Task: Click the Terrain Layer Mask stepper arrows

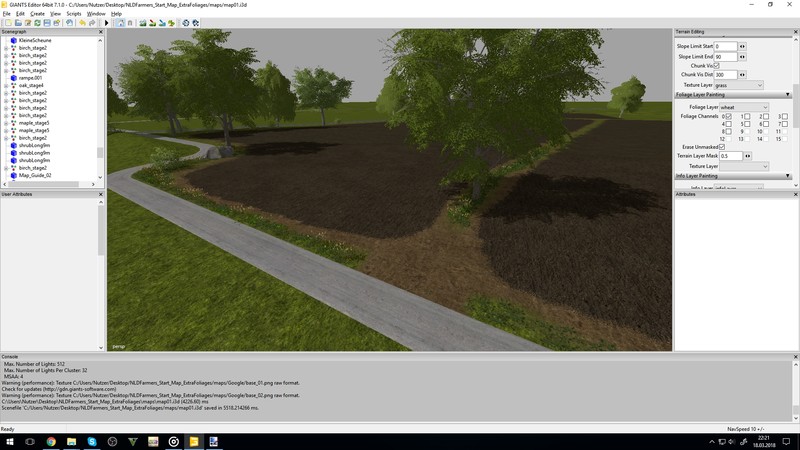Action: (748, 156)
